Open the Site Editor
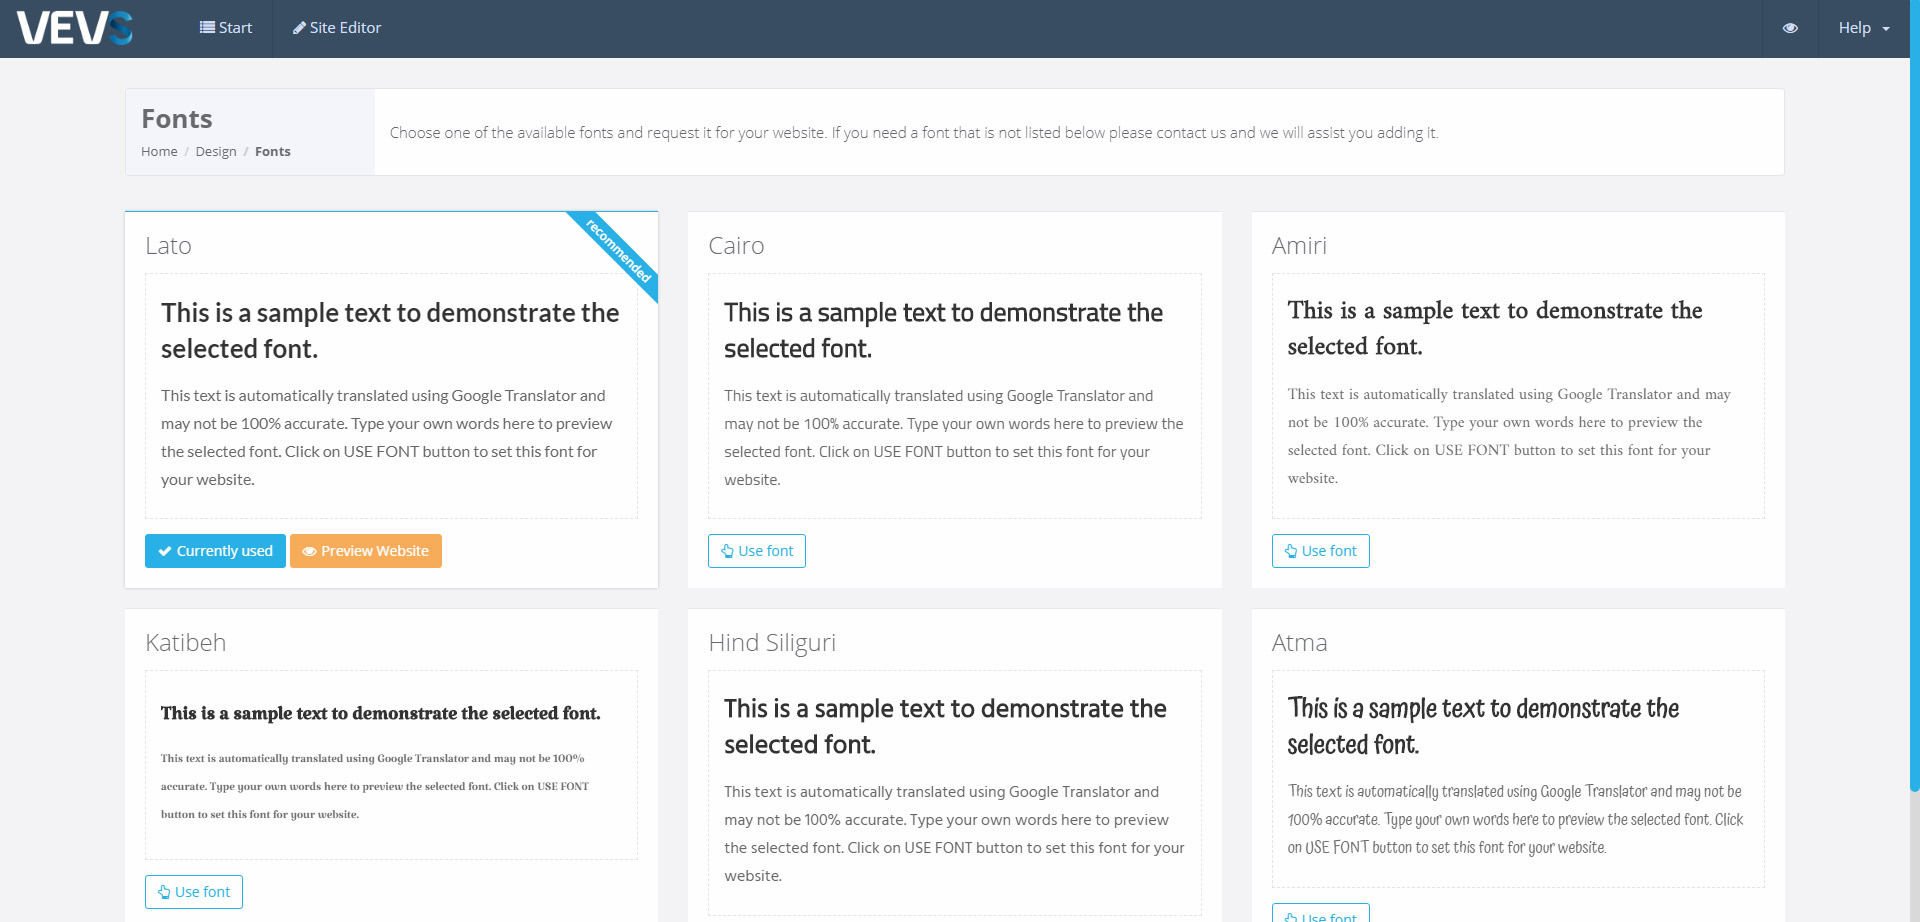This screenshot has height=922, width=1920. [337, 28]
